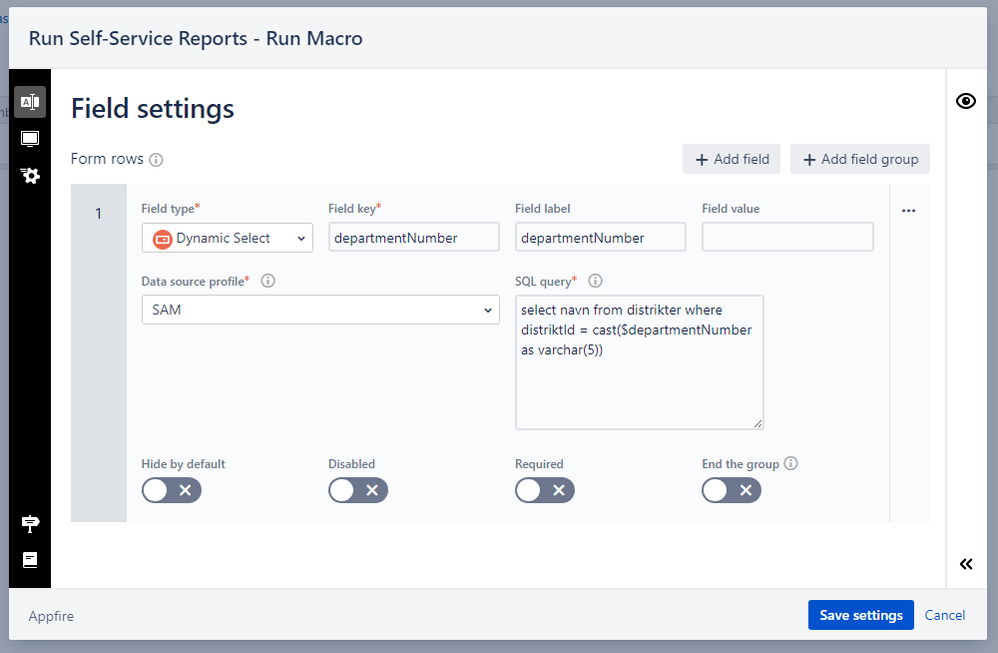Toggle the End the group switch
998x653 pixels.
(731, 490)
